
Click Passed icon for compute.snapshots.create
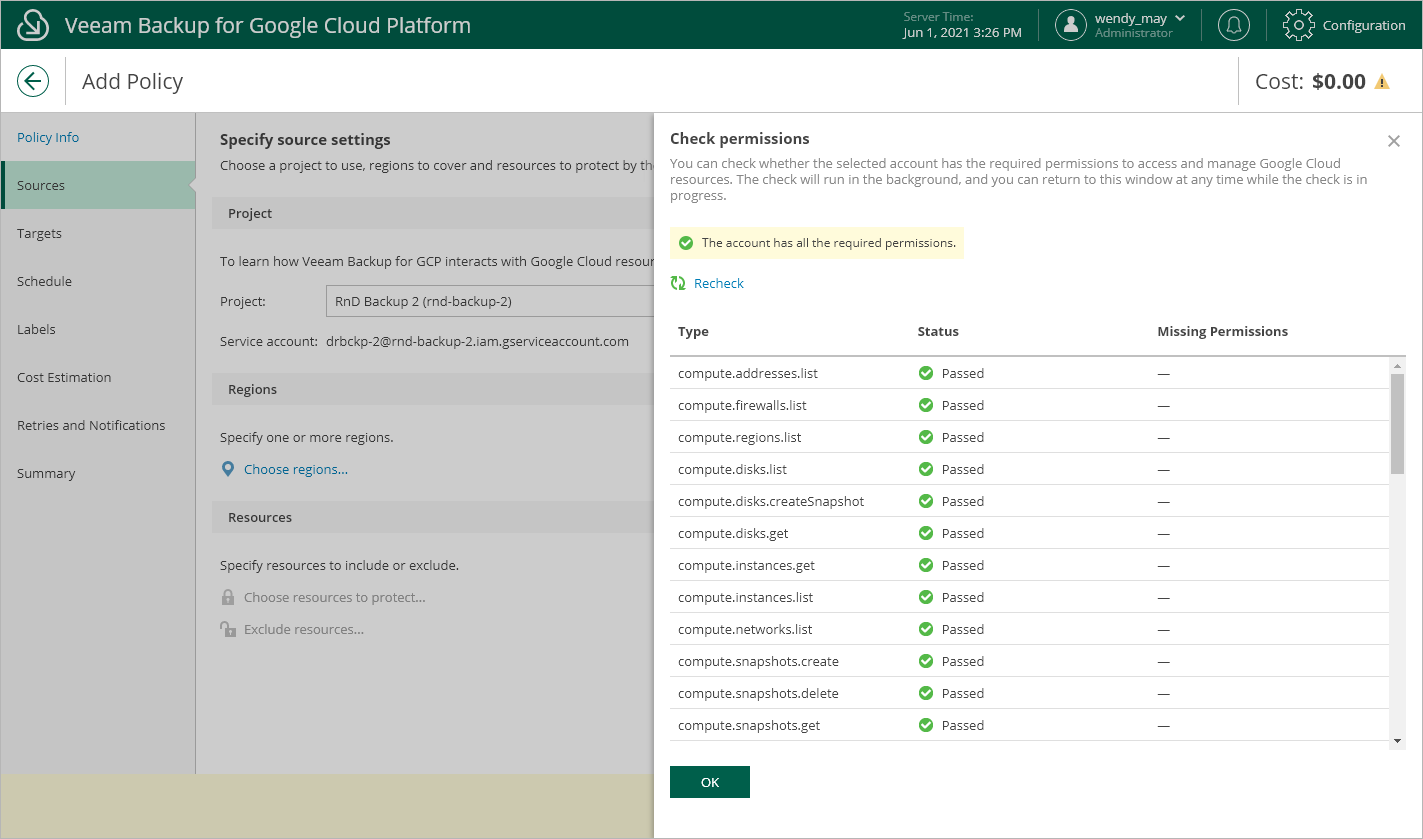926,661
